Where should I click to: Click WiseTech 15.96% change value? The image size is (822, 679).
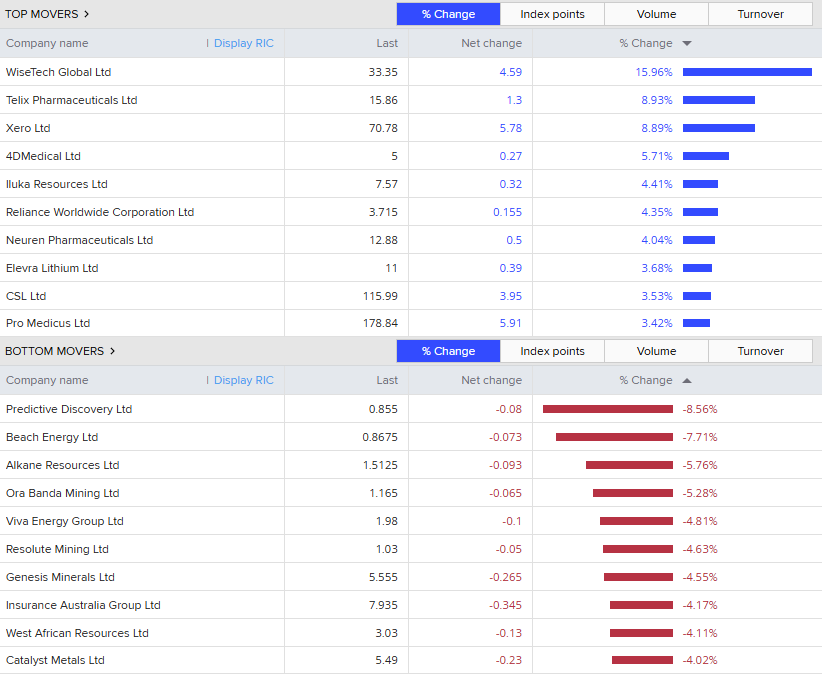pos(654,72)
